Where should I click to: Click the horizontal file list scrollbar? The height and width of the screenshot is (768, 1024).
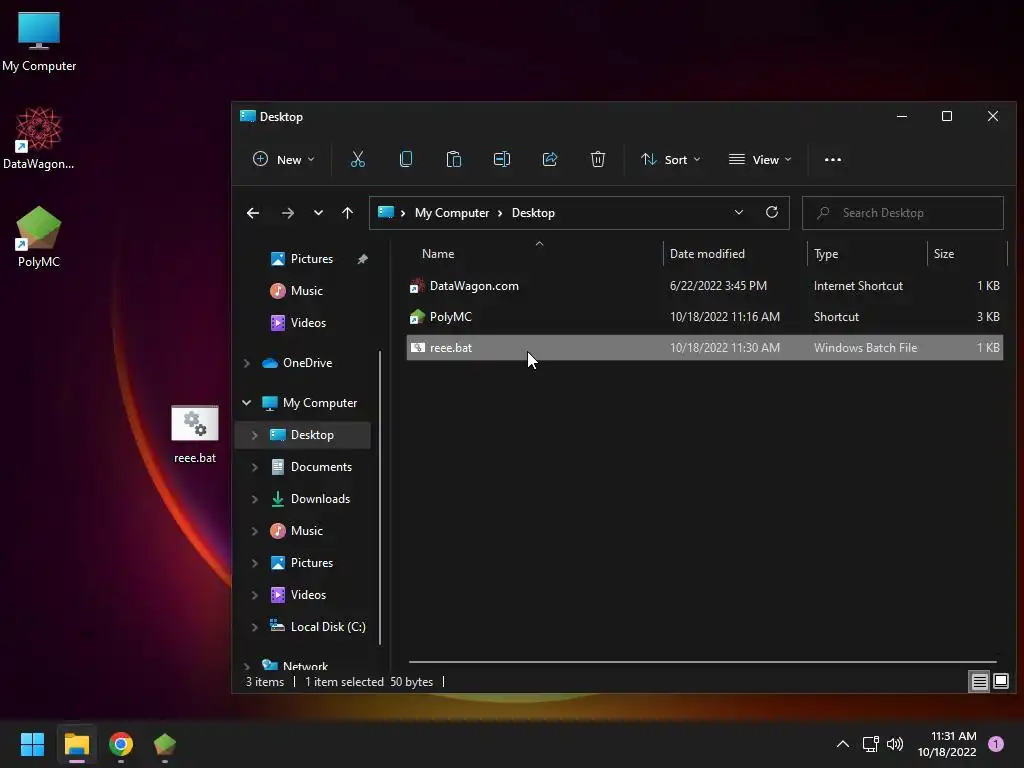point(702,662)
